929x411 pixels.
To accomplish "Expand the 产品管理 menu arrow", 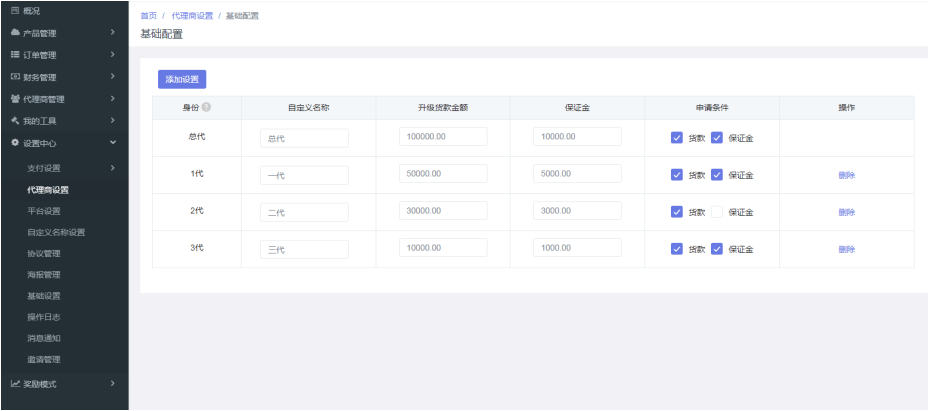I will point(113,33).
